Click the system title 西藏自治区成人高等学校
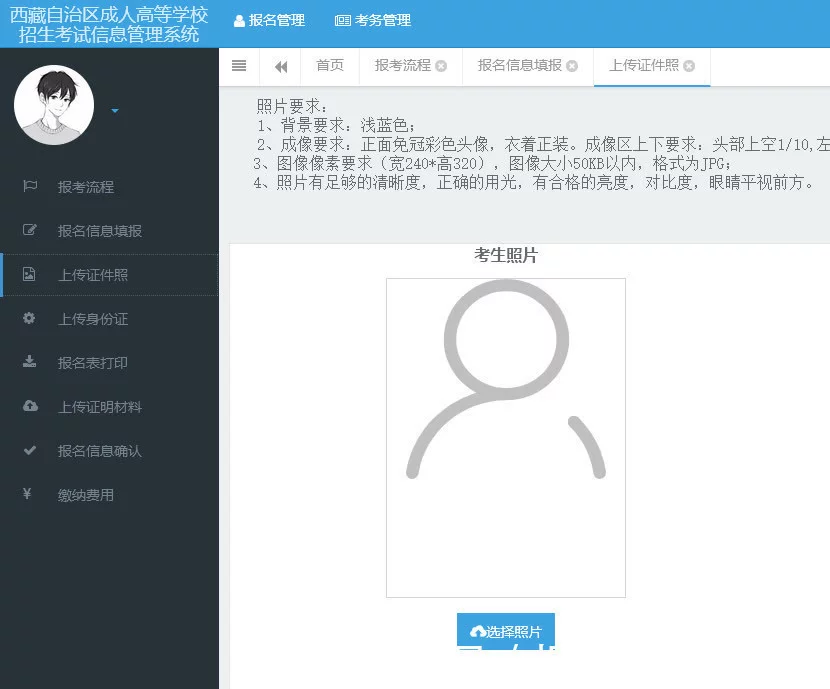Screen dimensions: 830x689 109,14
